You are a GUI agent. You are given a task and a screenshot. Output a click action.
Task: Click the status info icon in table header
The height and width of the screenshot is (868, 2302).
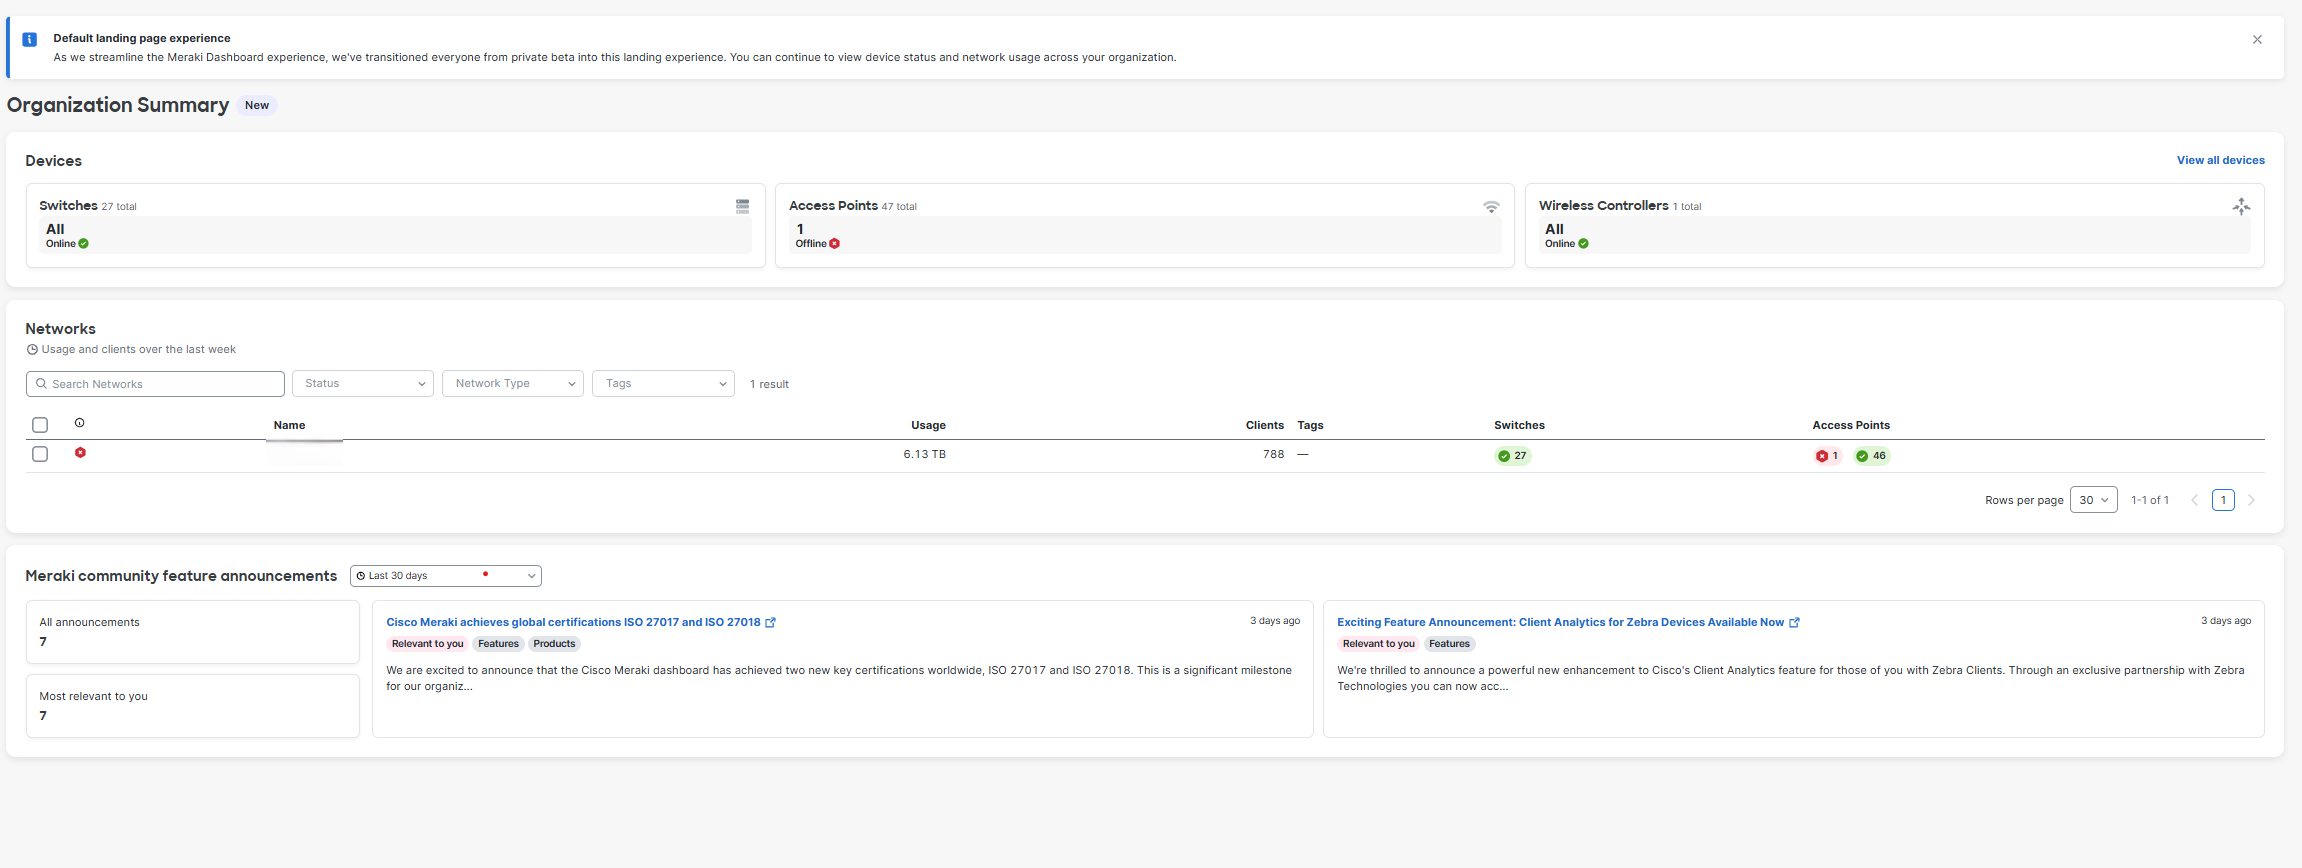(x=80, y=423)
